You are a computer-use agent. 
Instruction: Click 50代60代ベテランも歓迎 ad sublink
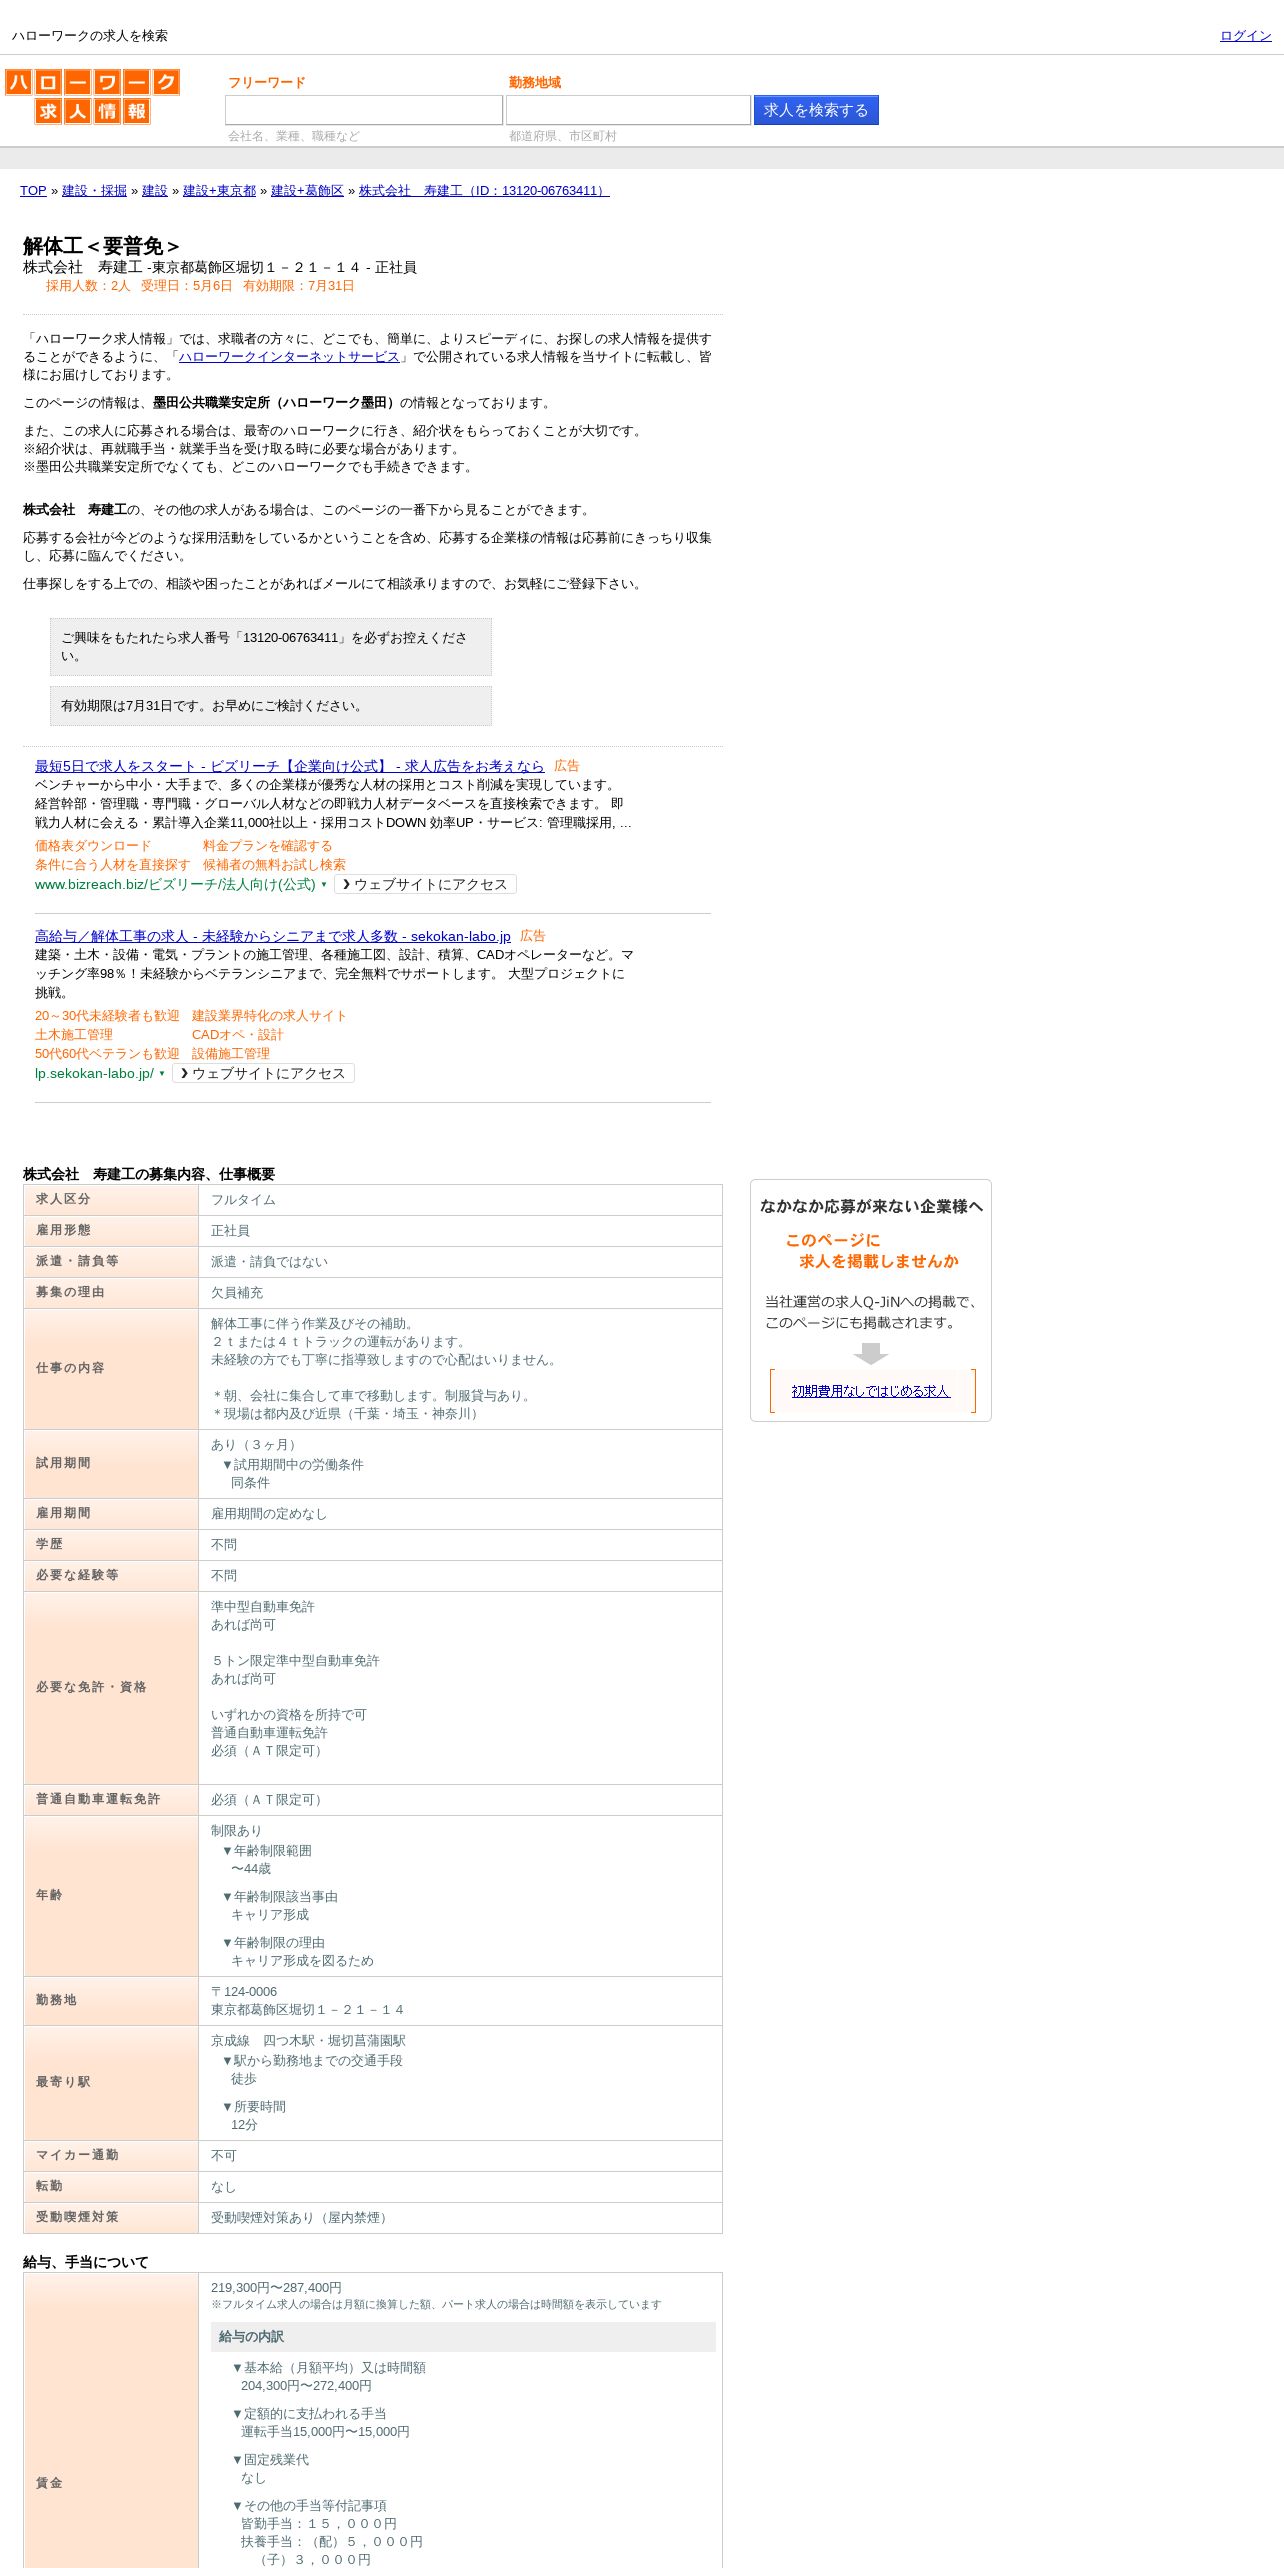(107, 1054)
